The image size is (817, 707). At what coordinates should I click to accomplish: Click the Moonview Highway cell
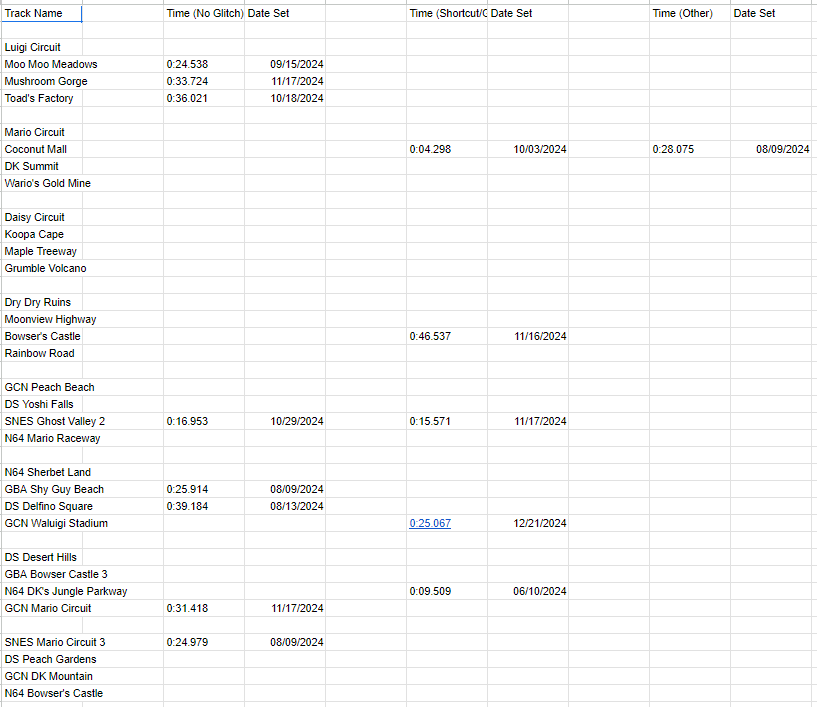(x=42, y=319)
